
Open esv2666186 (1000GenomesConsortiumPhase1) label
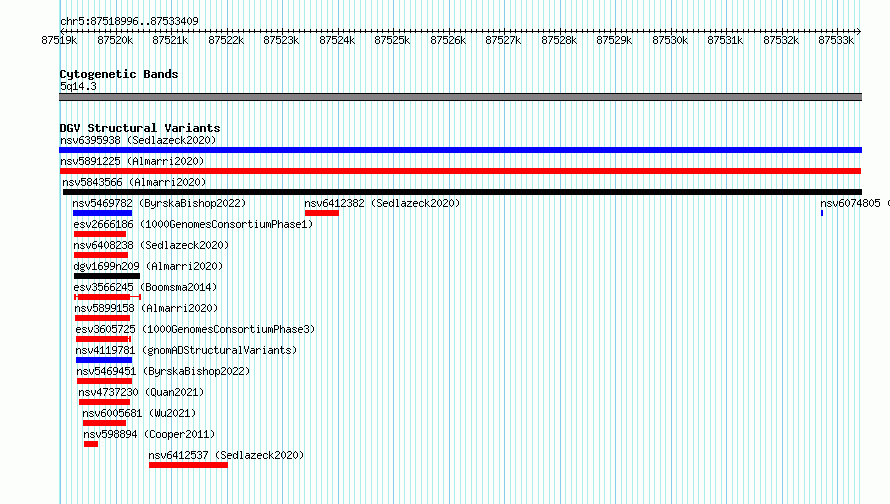click(x=193, y=224)
